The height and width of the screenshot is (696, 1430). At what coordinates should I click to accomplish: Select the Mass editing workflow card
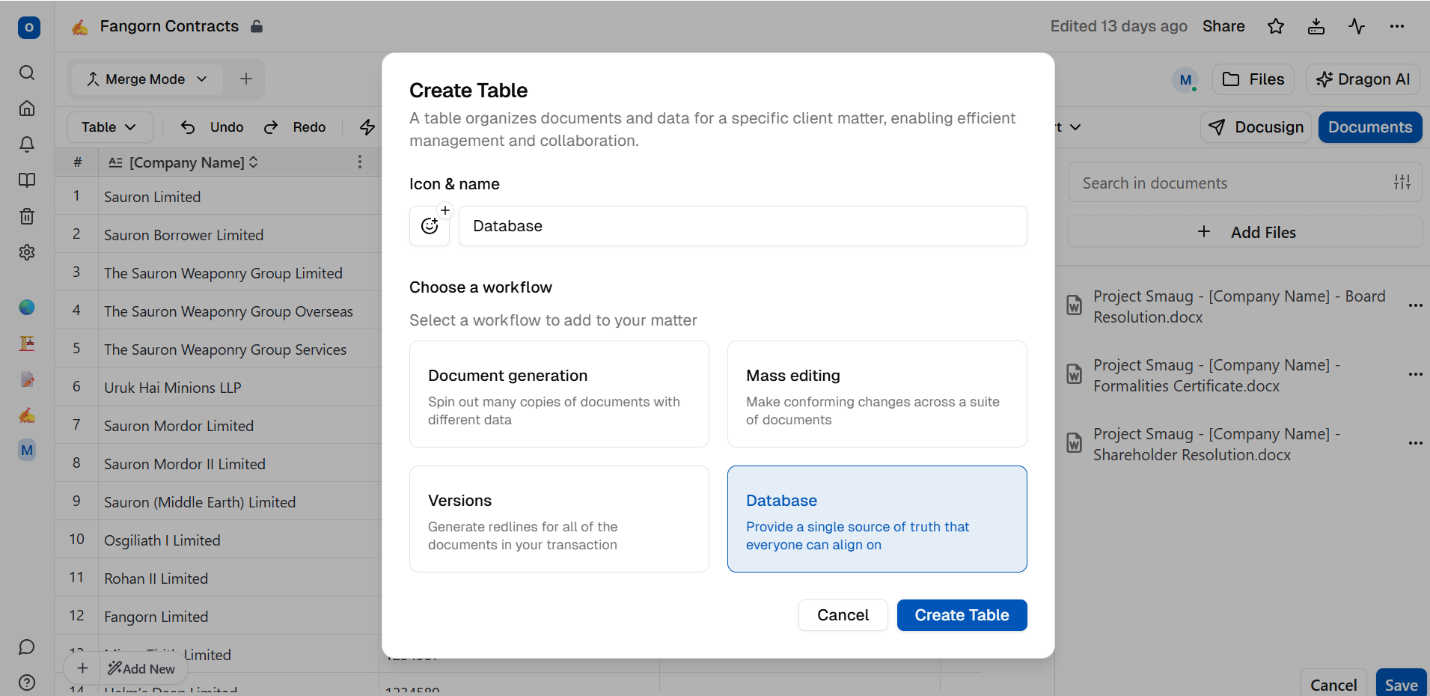[x=877, y=394]
